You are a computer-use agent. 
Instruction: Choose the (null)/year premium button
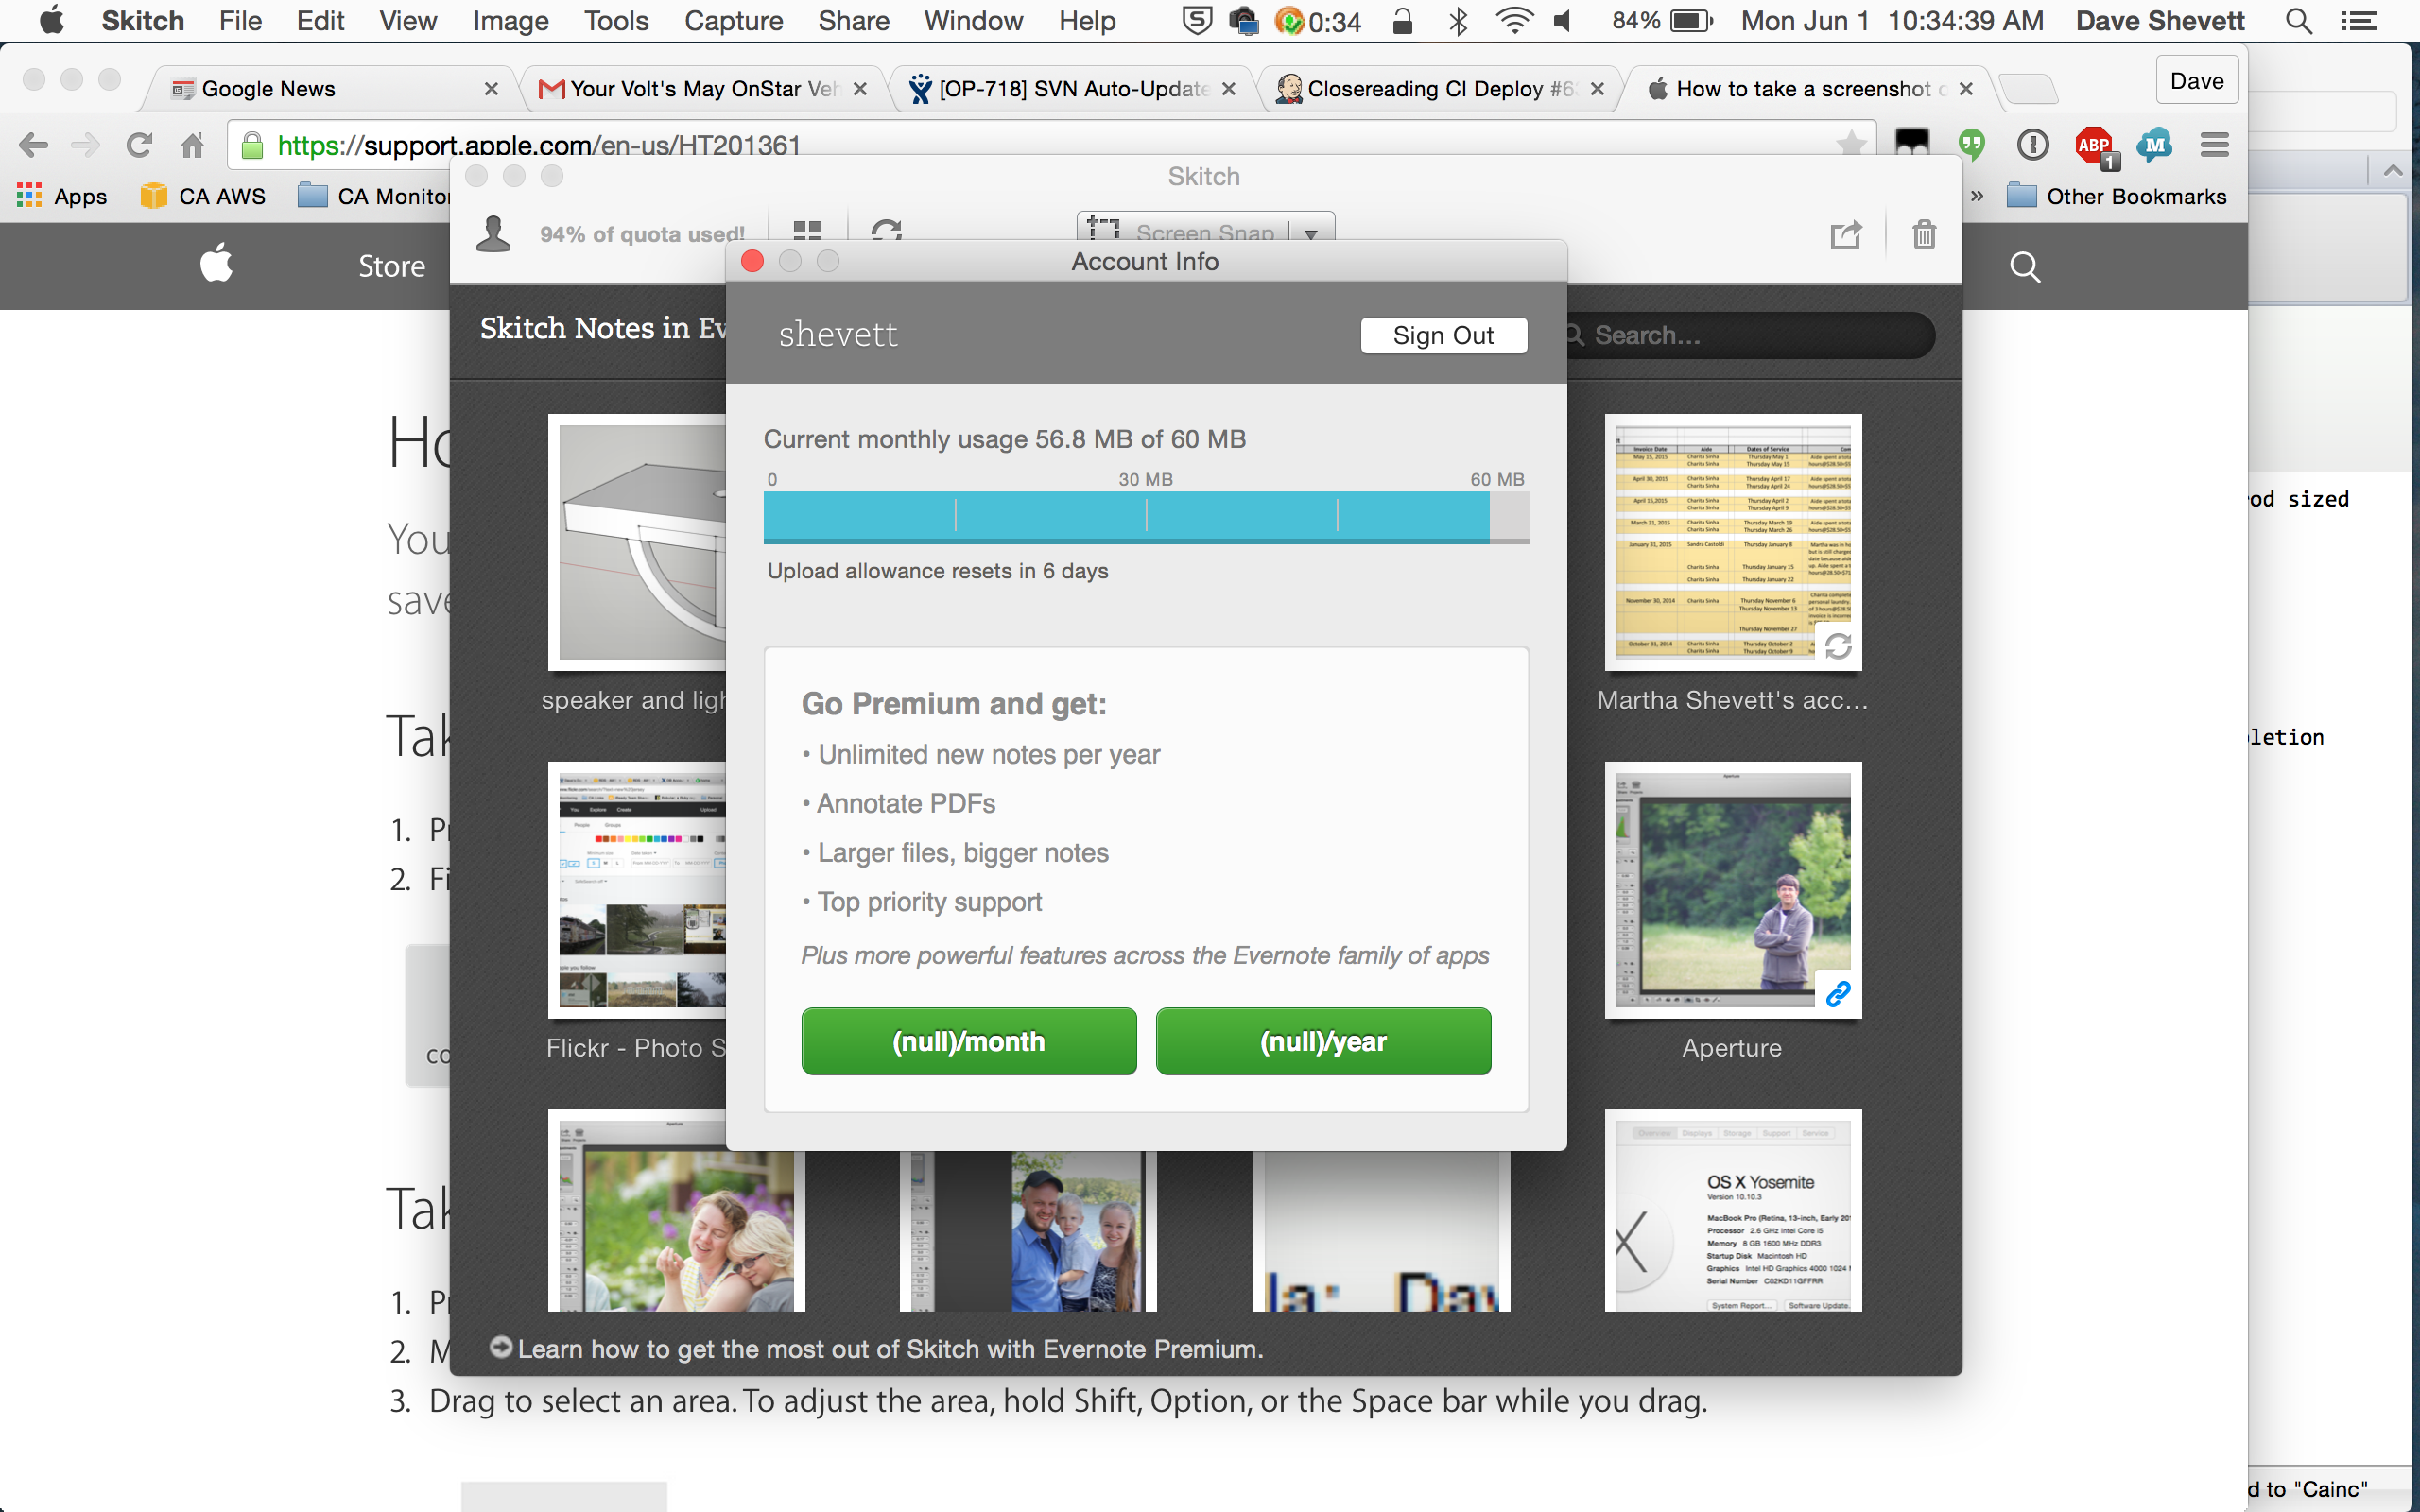[x=1323, y=1041]
